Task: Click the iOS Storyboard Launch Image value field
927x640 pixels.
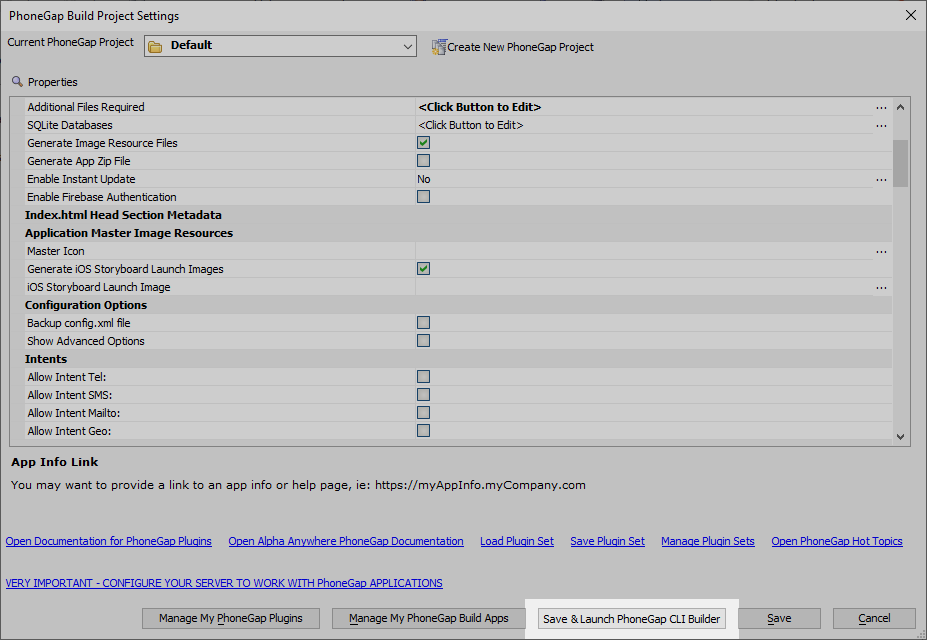Action: 644,287
